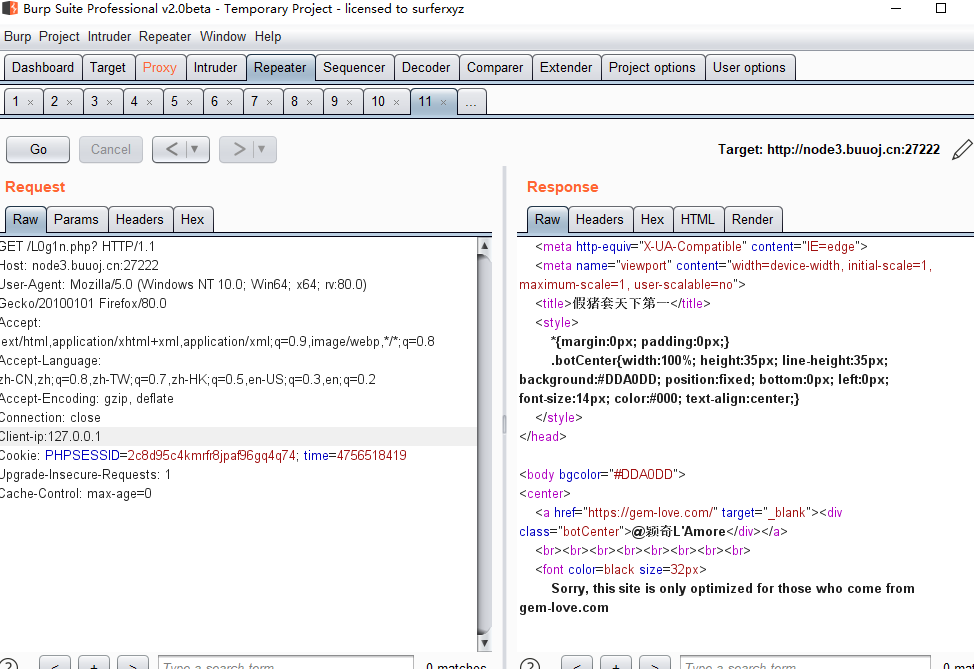
Task: Switch to the Intruder tab
Action: (x=215, y=68)
